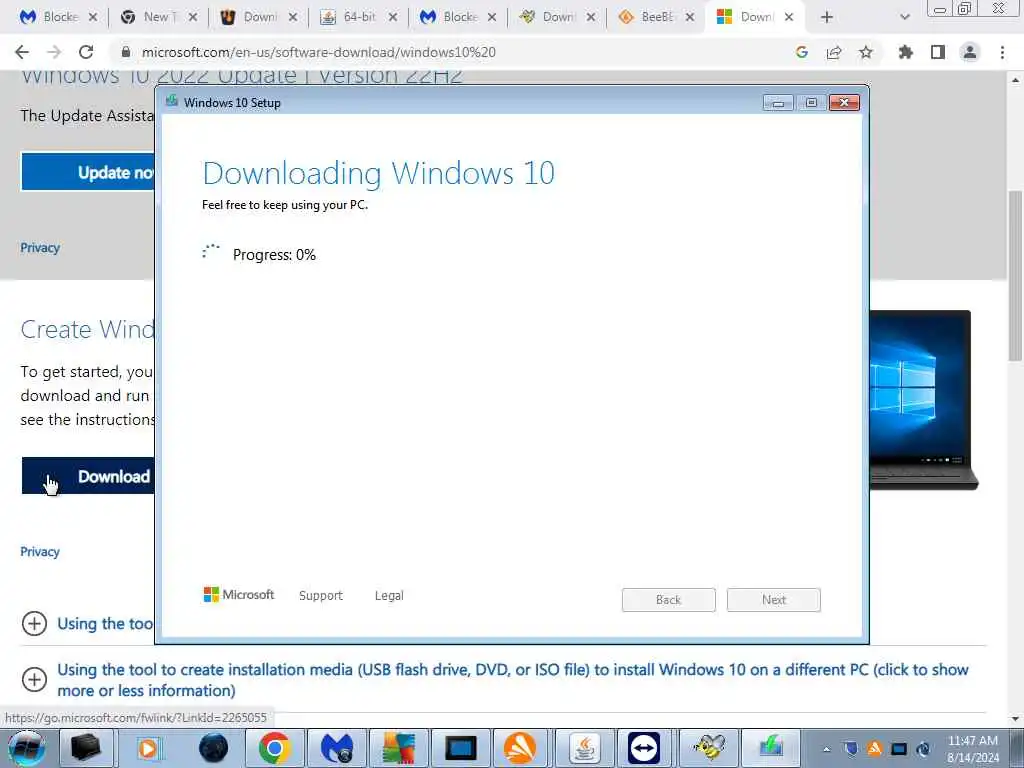Viewport: 1024px width, 768px height.
Task: Open Support link in Windows 10 Setup
Action: coord(321,596)
